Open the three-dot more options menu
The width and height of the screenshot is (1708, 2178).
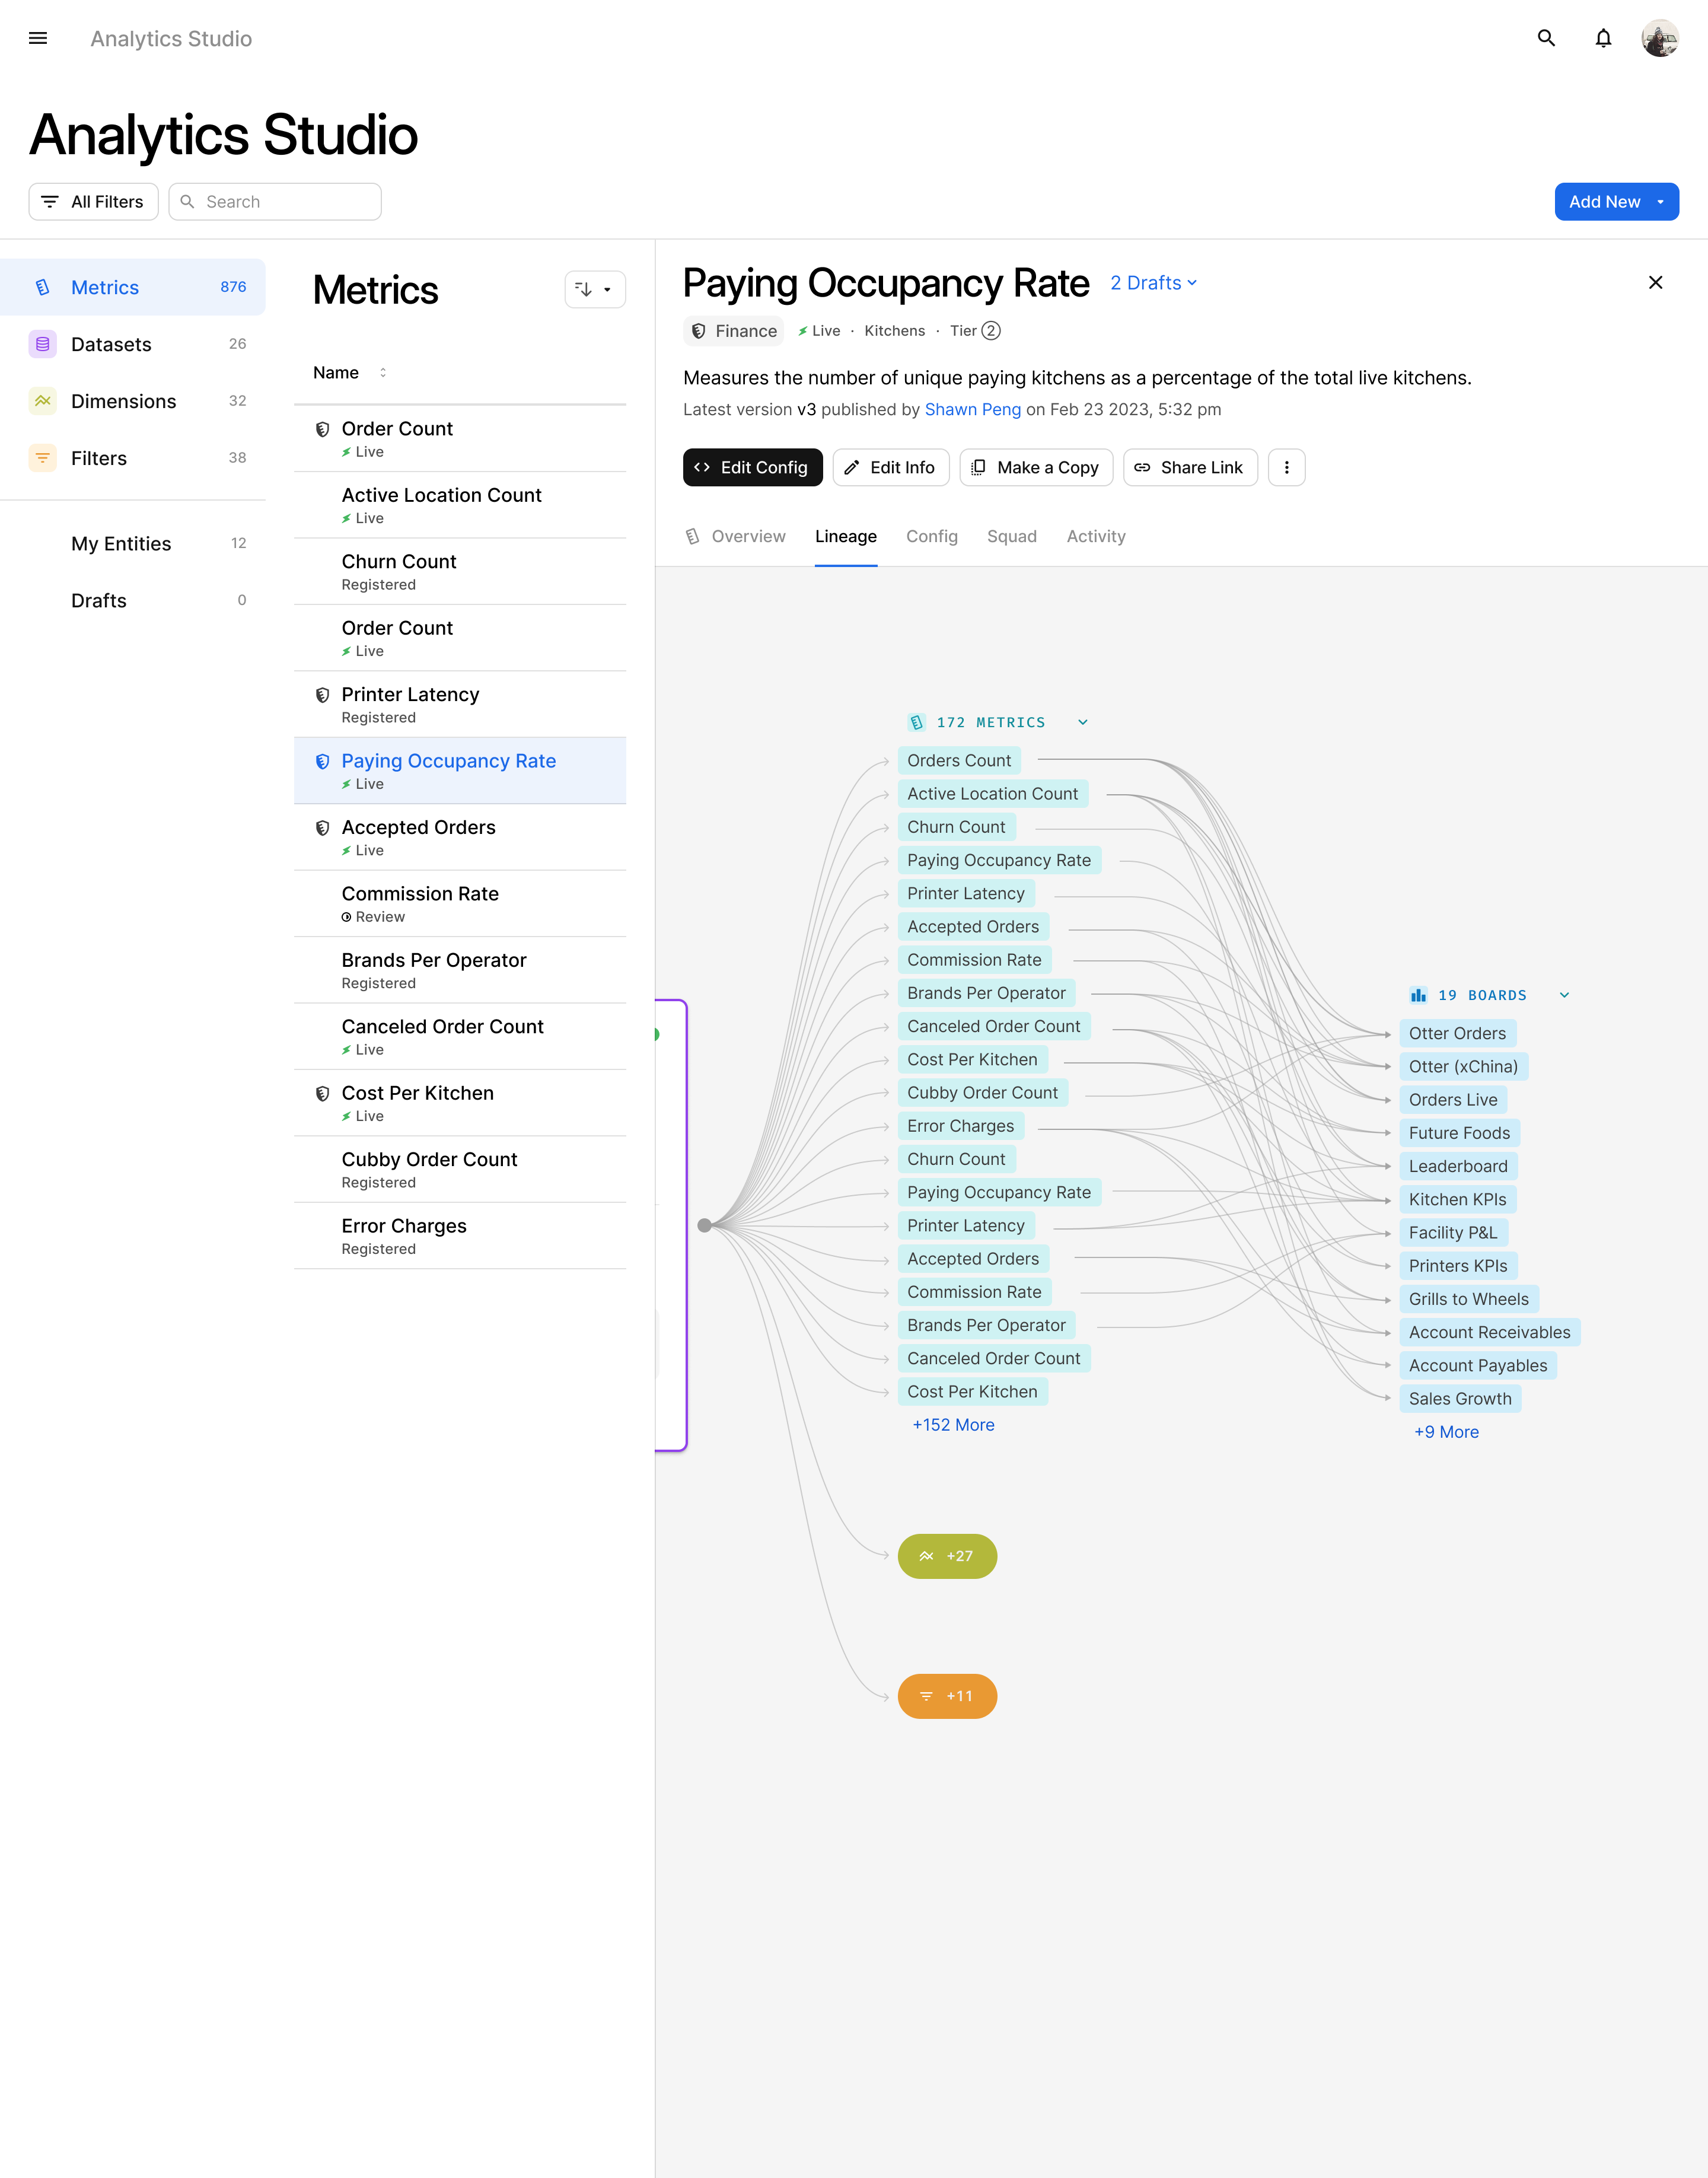coord(1286,467)
